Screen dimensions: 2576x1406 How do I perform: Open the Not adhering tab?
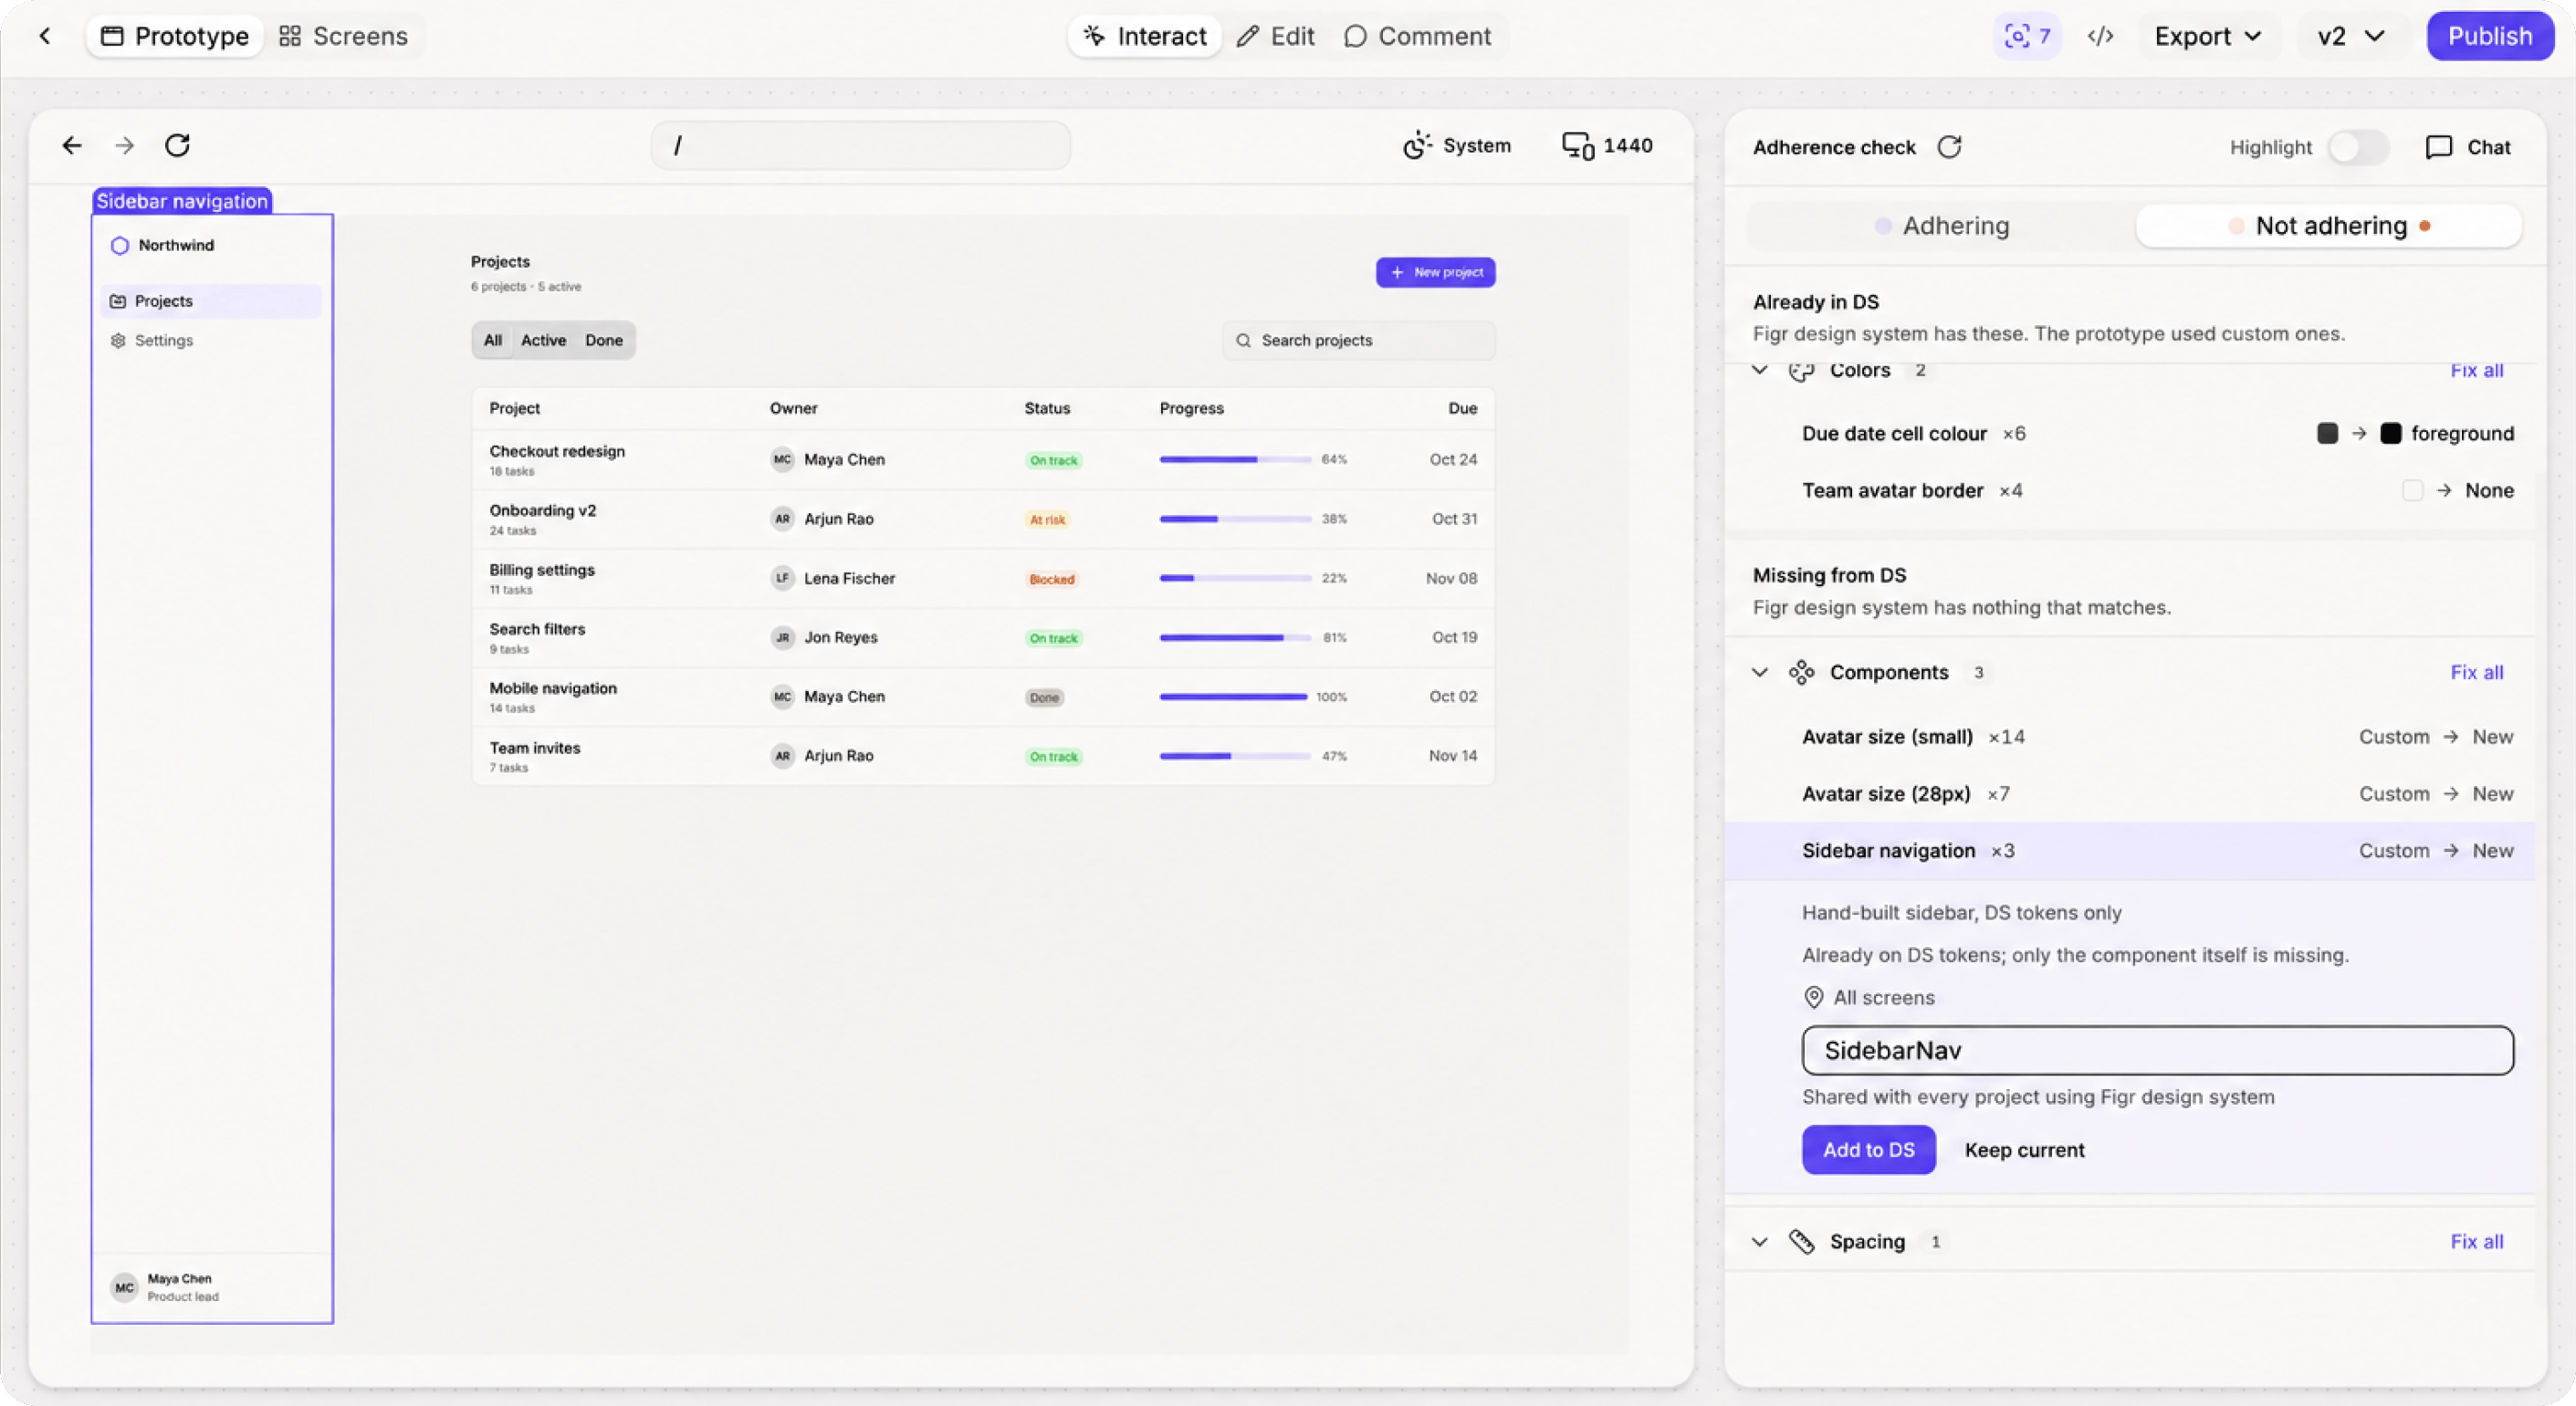coord(2329,226)
